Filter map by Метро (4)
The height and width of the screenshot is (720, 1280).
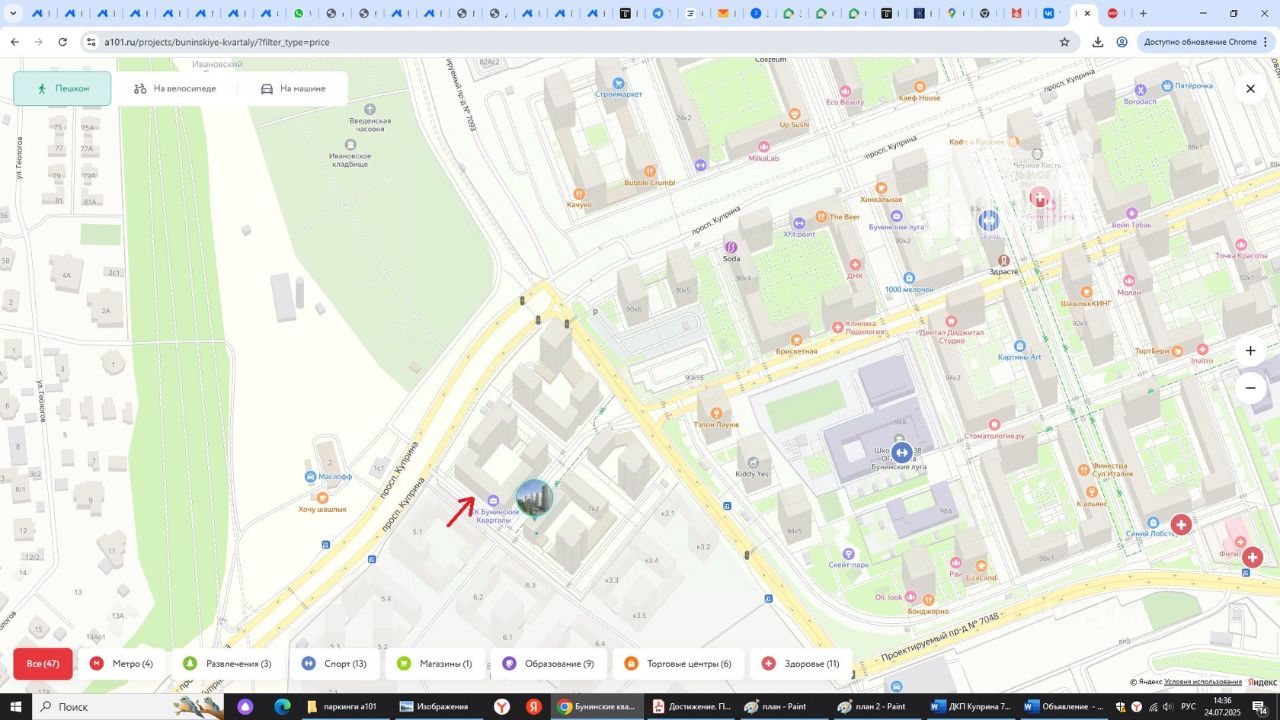coord(122,664)
